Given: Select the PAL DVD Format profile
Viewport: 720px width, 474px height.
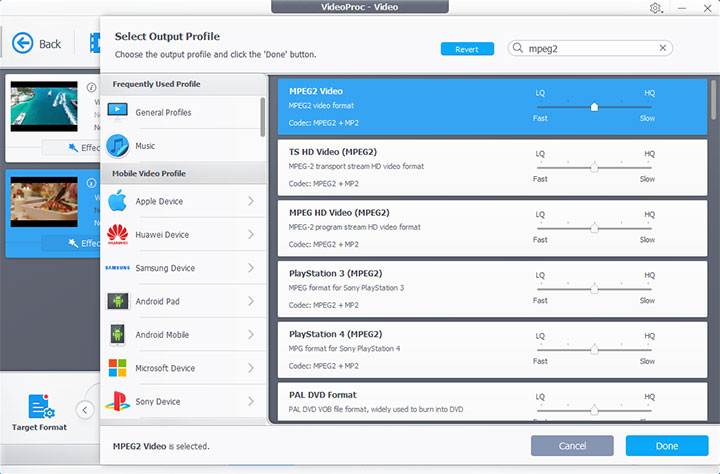Looking at the screenshot, I should tap(492, 401).
